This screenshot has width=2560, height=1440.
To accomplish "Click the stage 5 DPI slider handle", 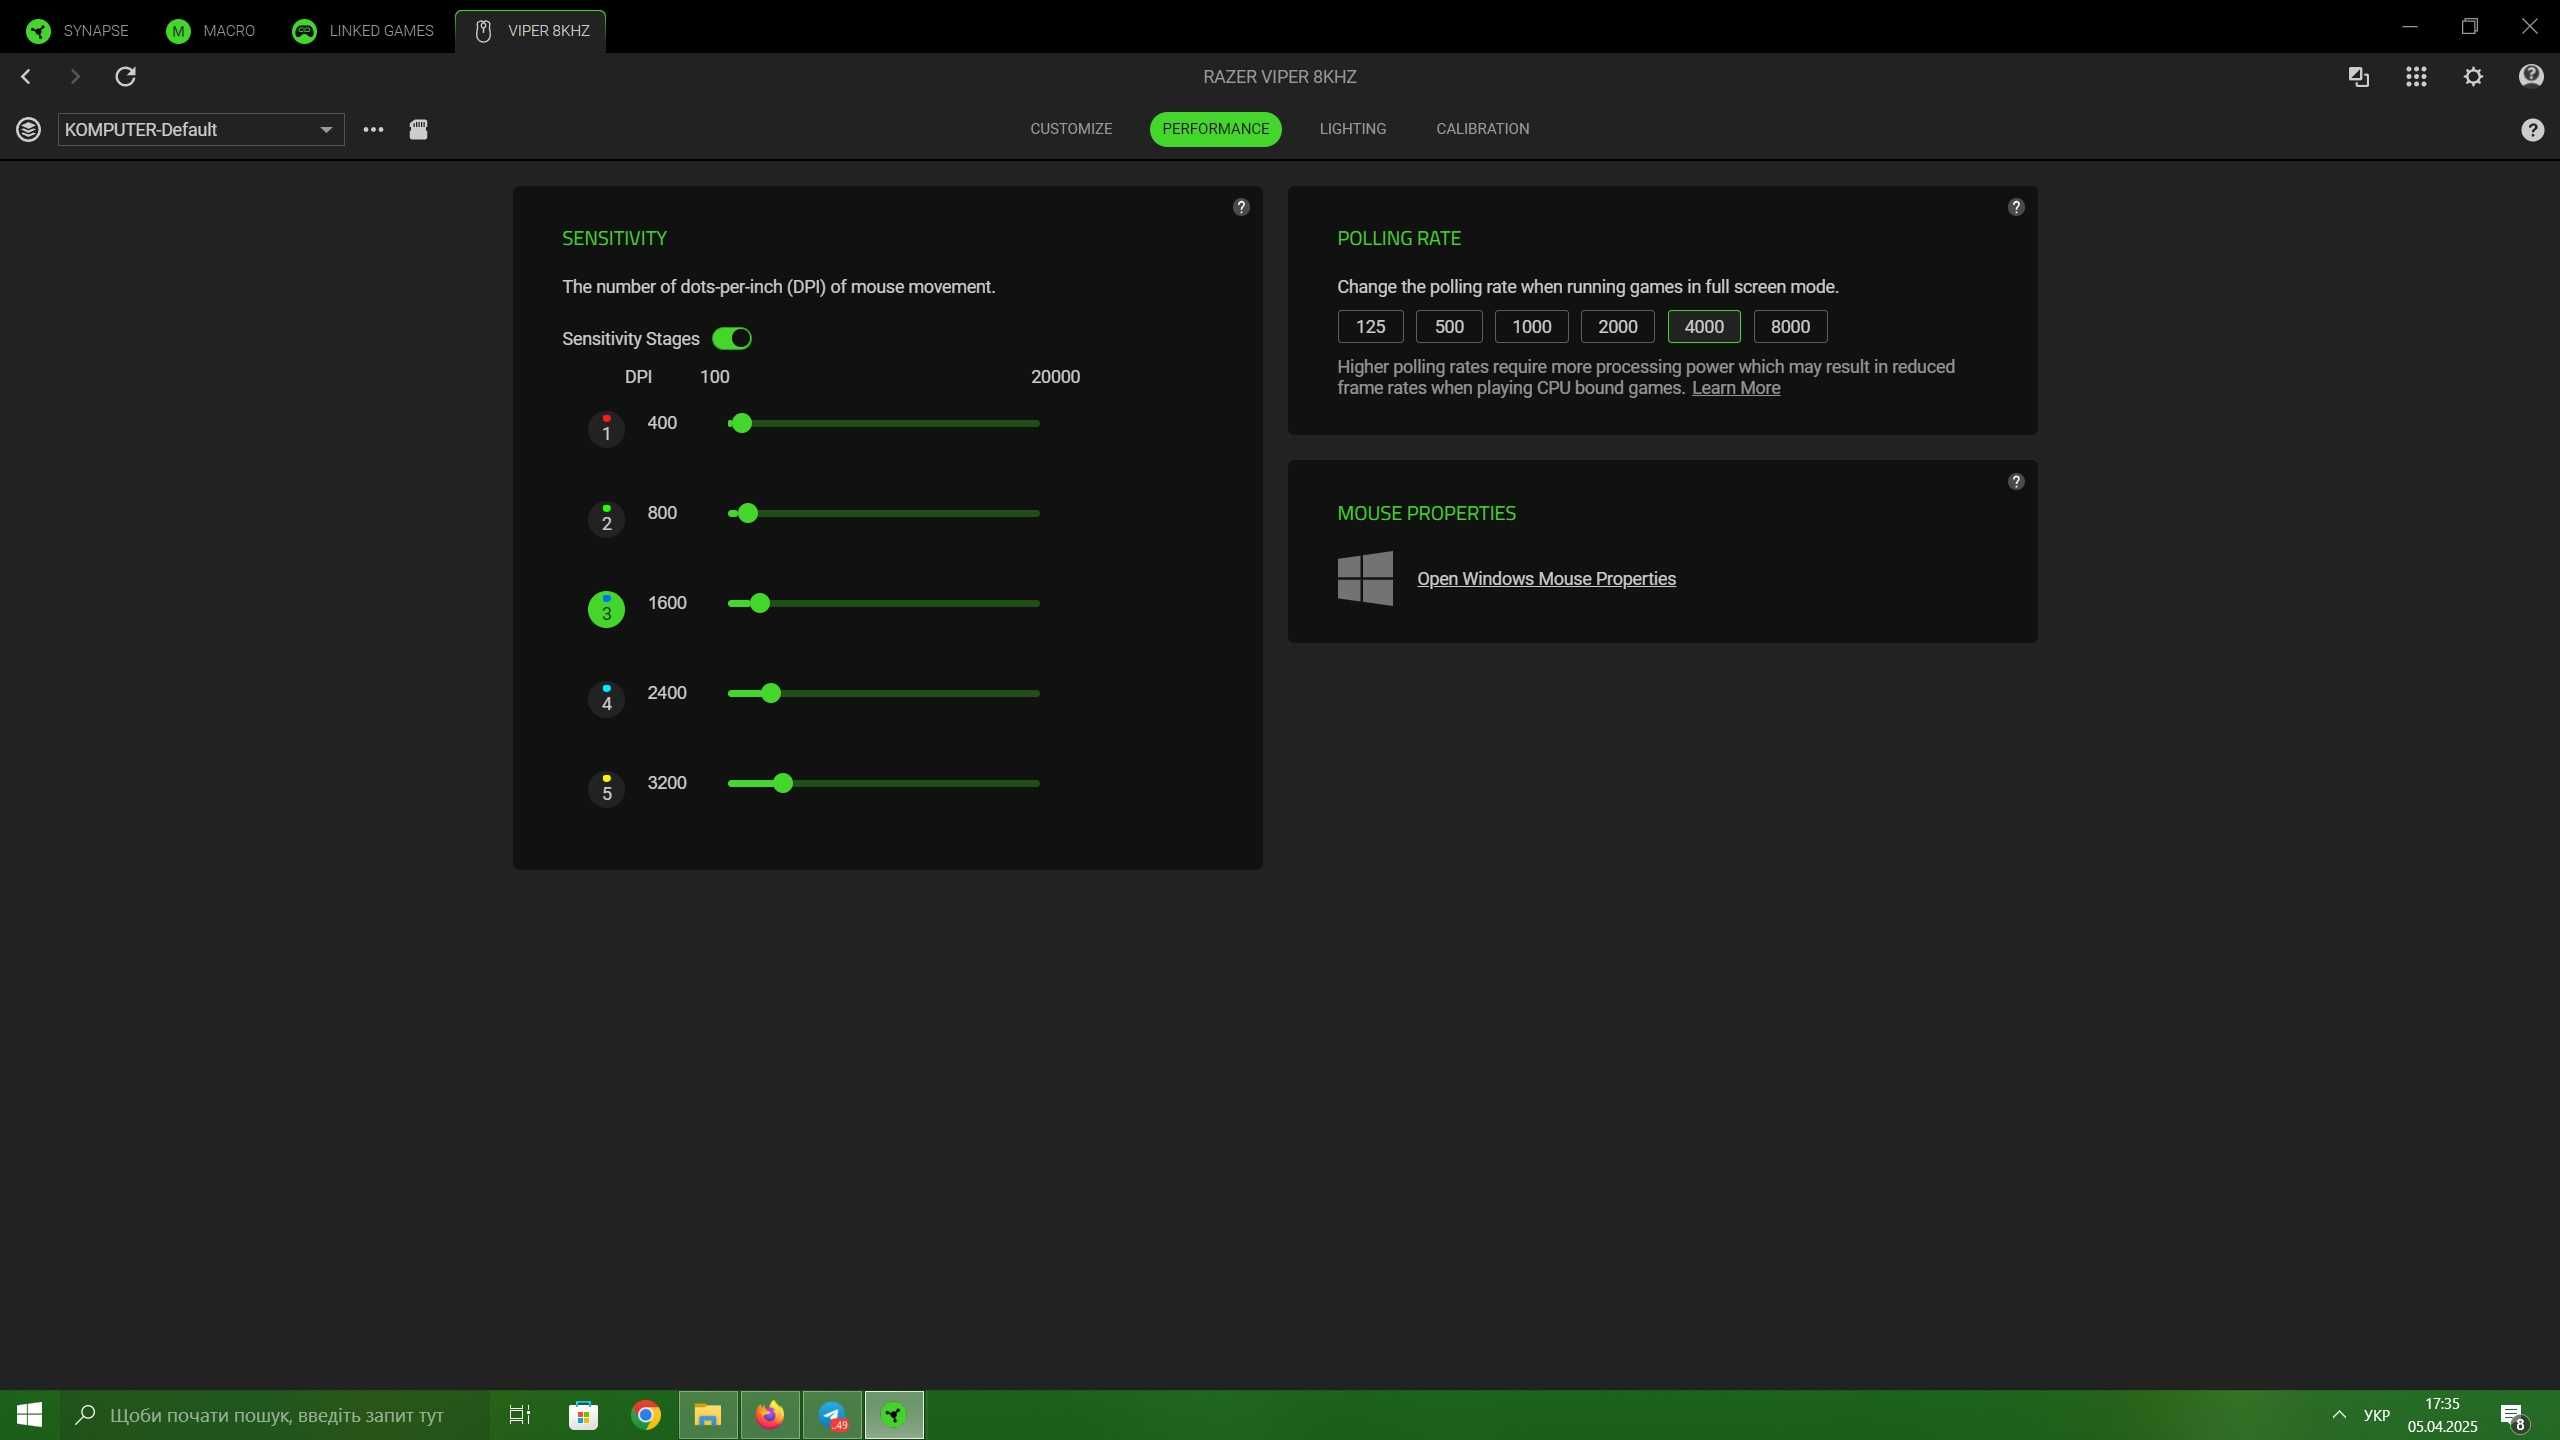I will click(783, 784).
